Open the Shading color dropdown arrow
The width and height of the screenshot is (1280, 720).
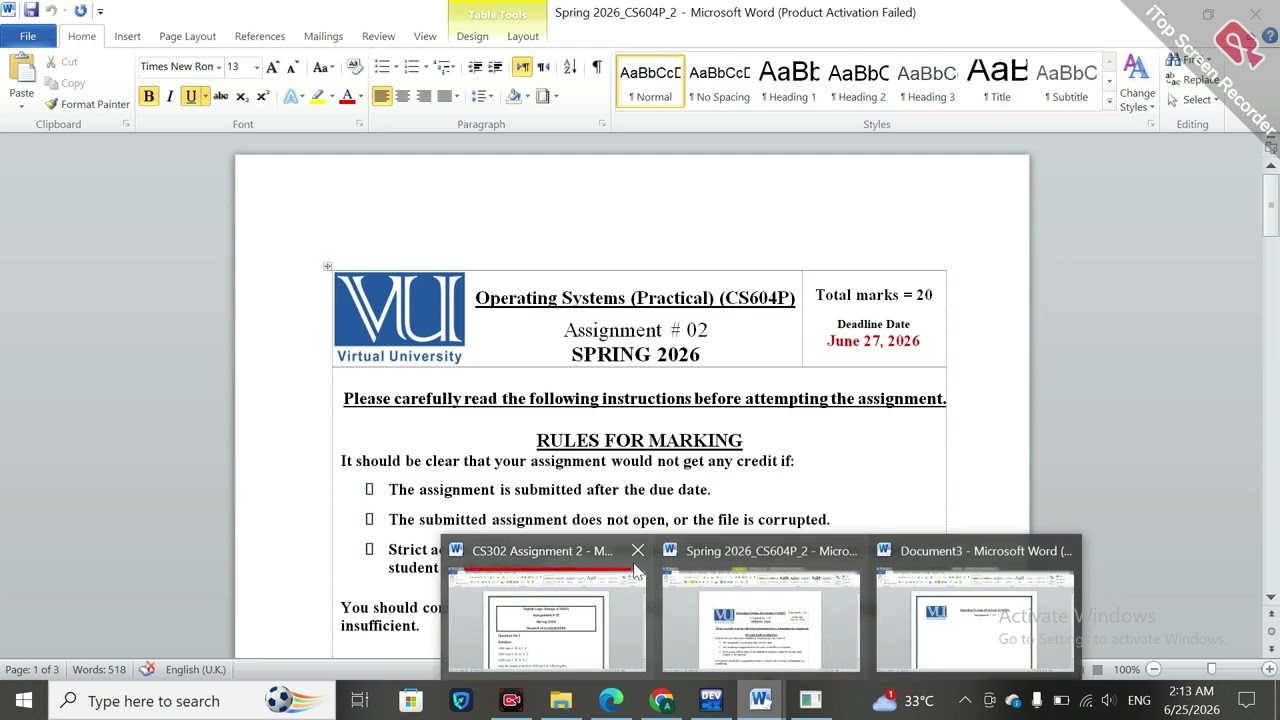[528, 96]
